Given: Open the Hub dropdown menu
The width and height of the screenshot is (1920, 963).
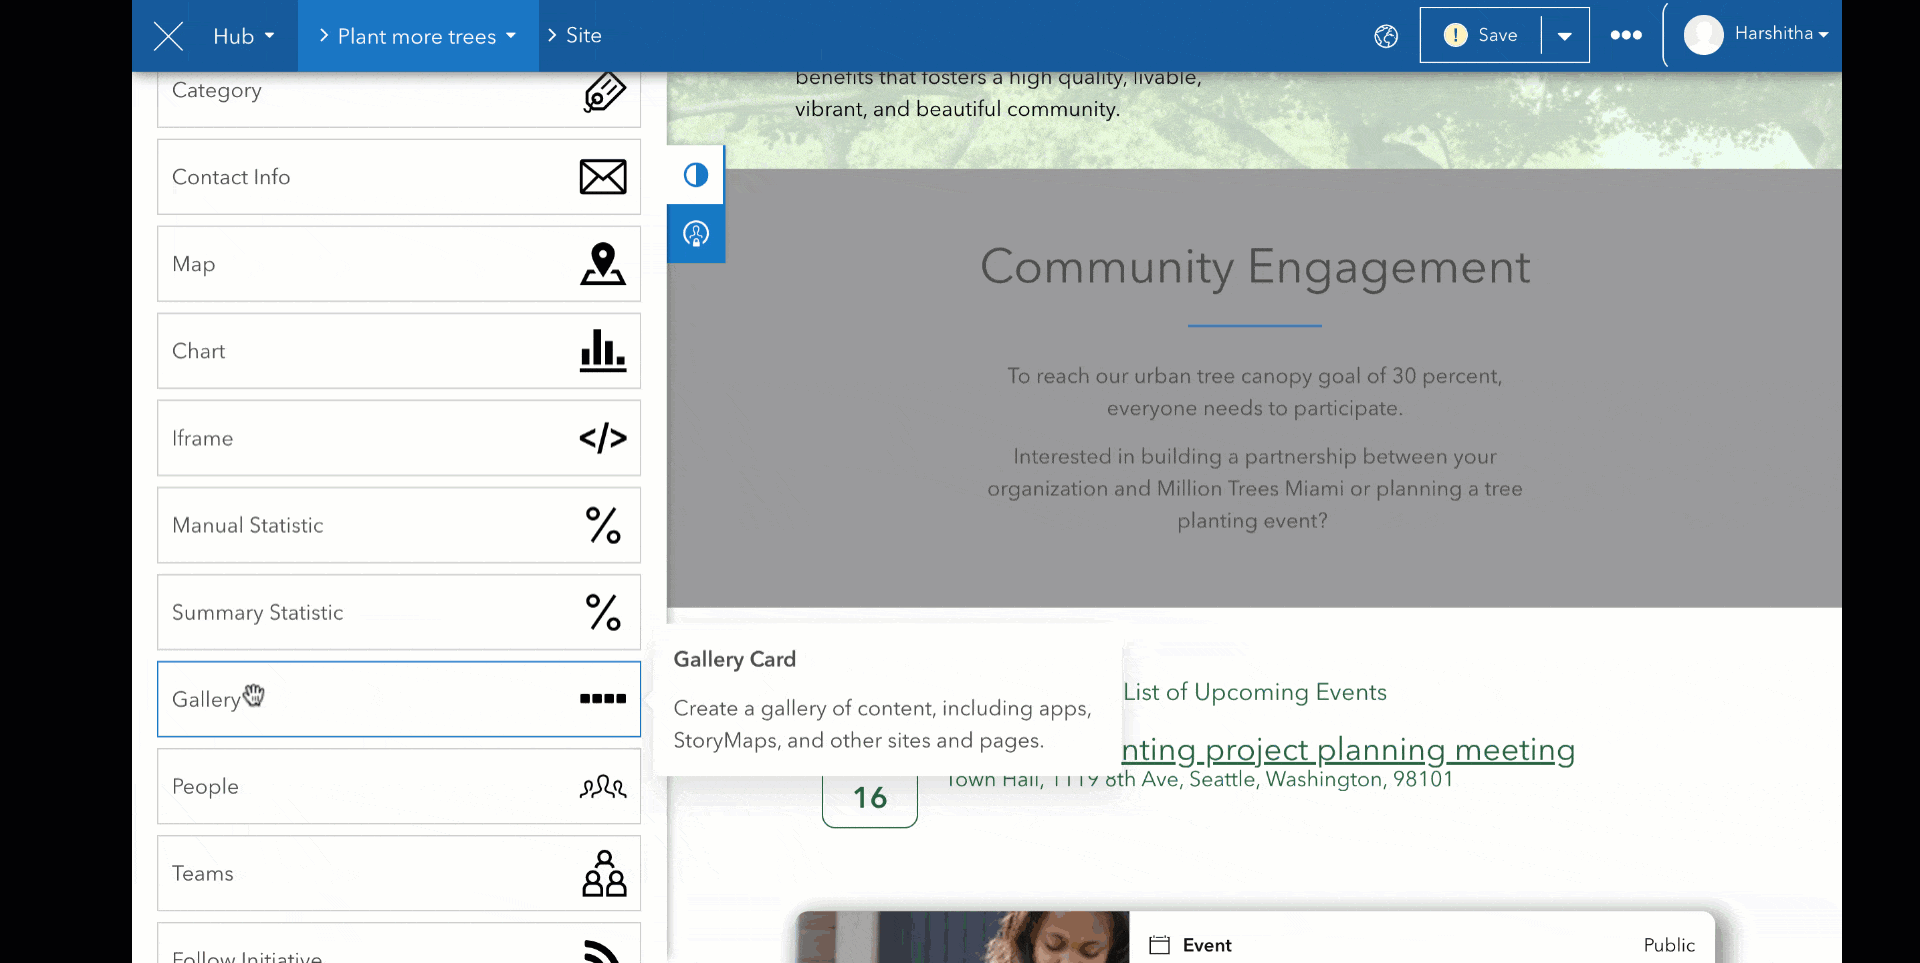Looking at the screenshot, I should 243,36.
